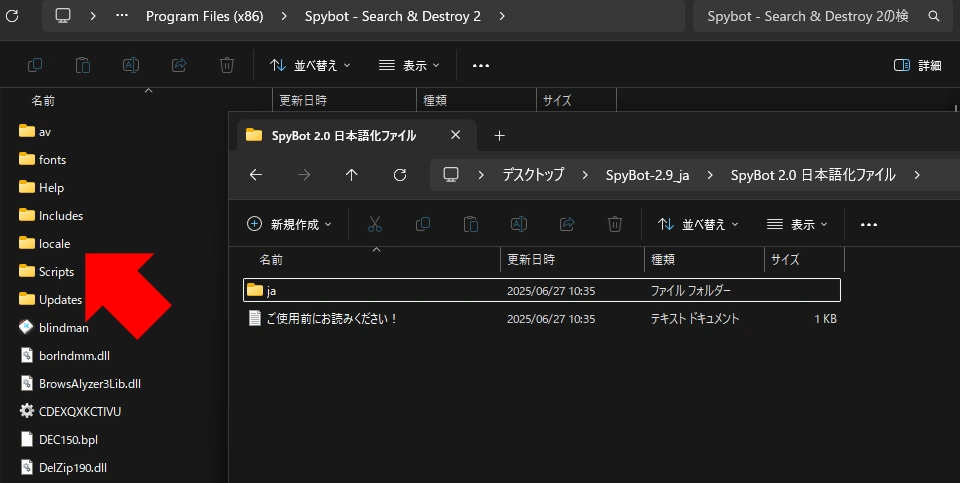
Task: Select the ja folder
Action: tap(542, 290)
